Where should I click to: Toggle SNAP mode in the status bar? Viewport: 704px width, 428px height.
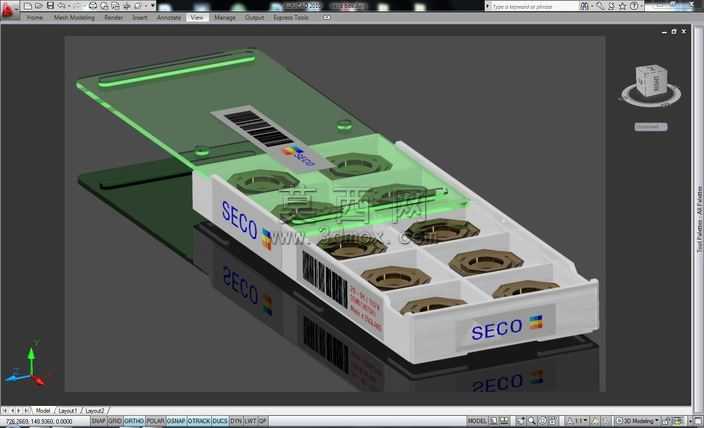click(98, 421)
